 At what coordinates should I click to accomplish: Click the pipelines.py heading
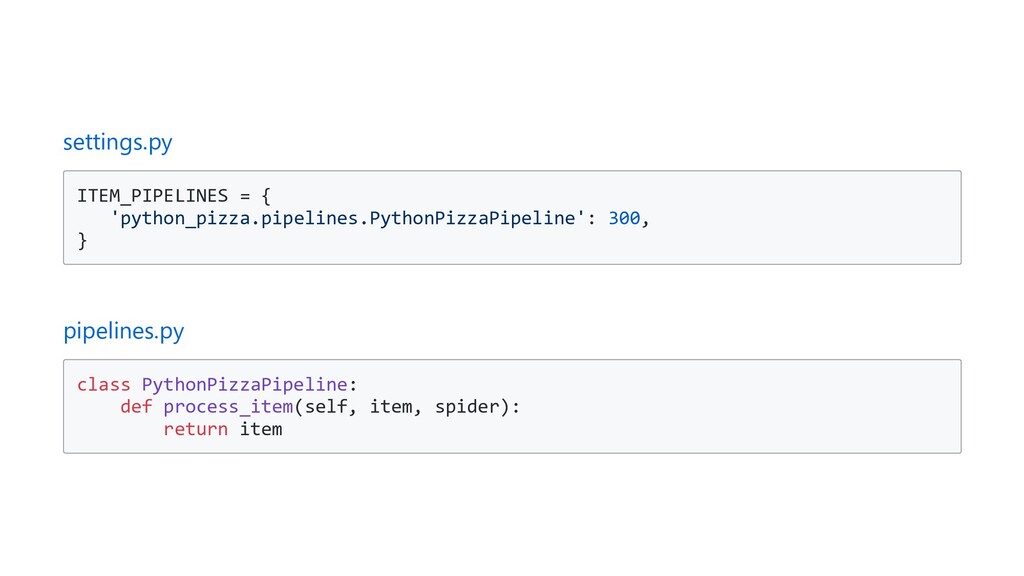[x=123, y=331]
